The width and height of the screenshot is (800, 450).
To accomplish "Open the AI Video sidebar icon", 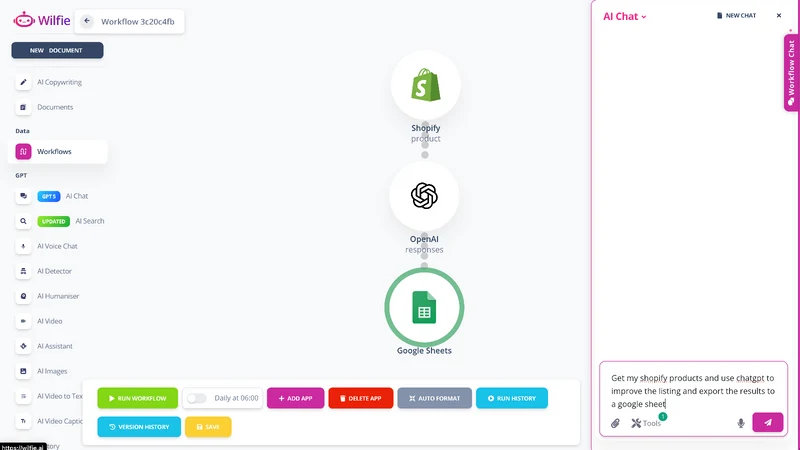I will point(23,321).
